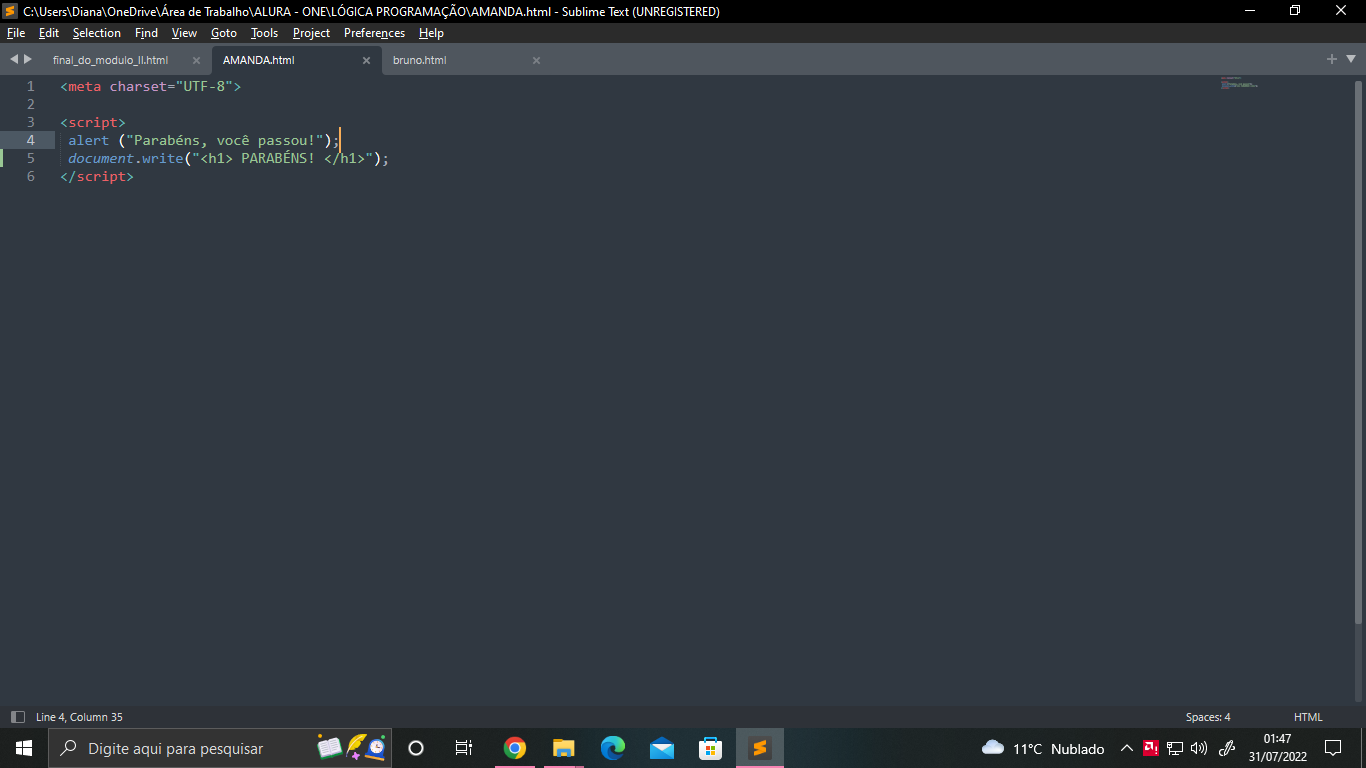Image resolution: width=1366 pixels, height=768 pixels.
Task: Click line number 1 in gutter
Action: [x=31, y=86]
